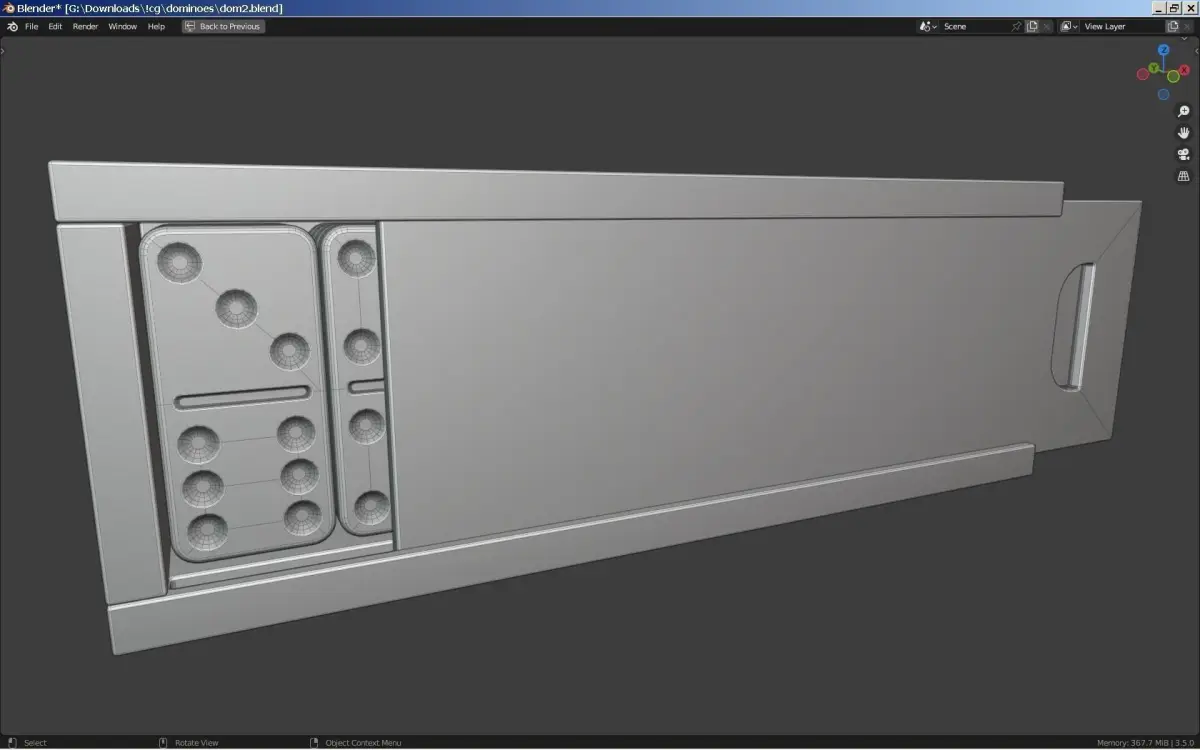Click the Select hint in status bar
This screenshot has width=1200, height=750.
[x=35, y=743]
